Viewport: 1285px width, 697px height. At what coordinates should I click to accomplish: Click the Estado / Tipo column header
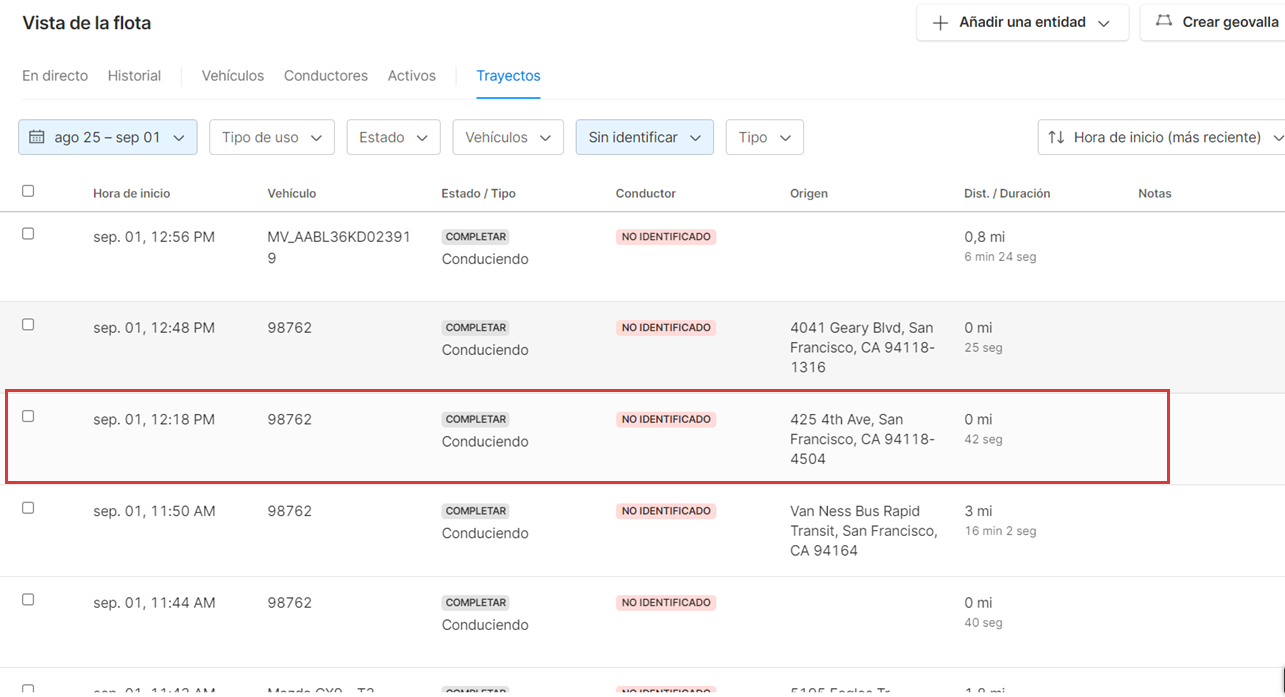point(479,194)
